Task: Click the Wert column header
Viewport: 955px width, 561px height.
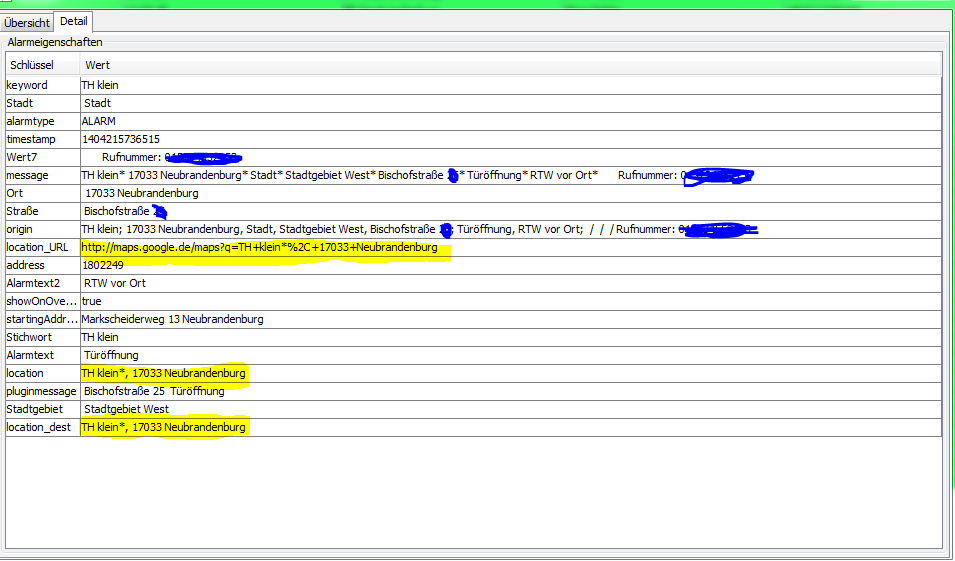Action: (x=97, y=65)
